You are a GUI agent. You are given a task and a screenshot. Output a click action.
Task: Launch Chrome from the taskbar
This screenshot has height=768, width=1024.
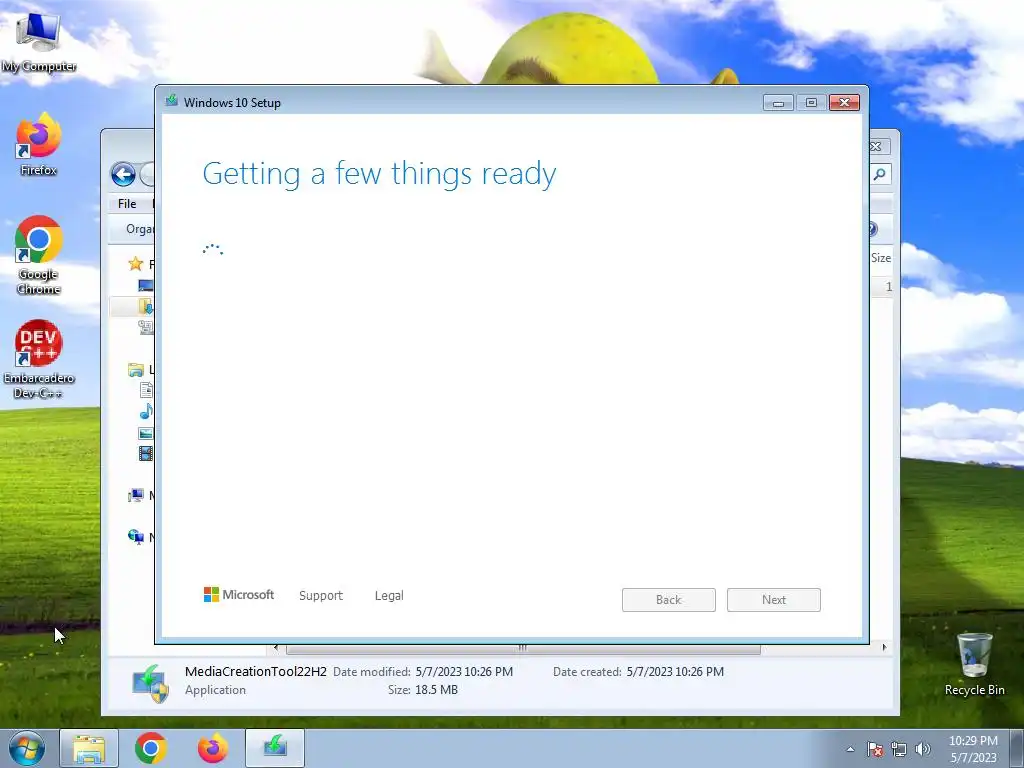[151, 749]
